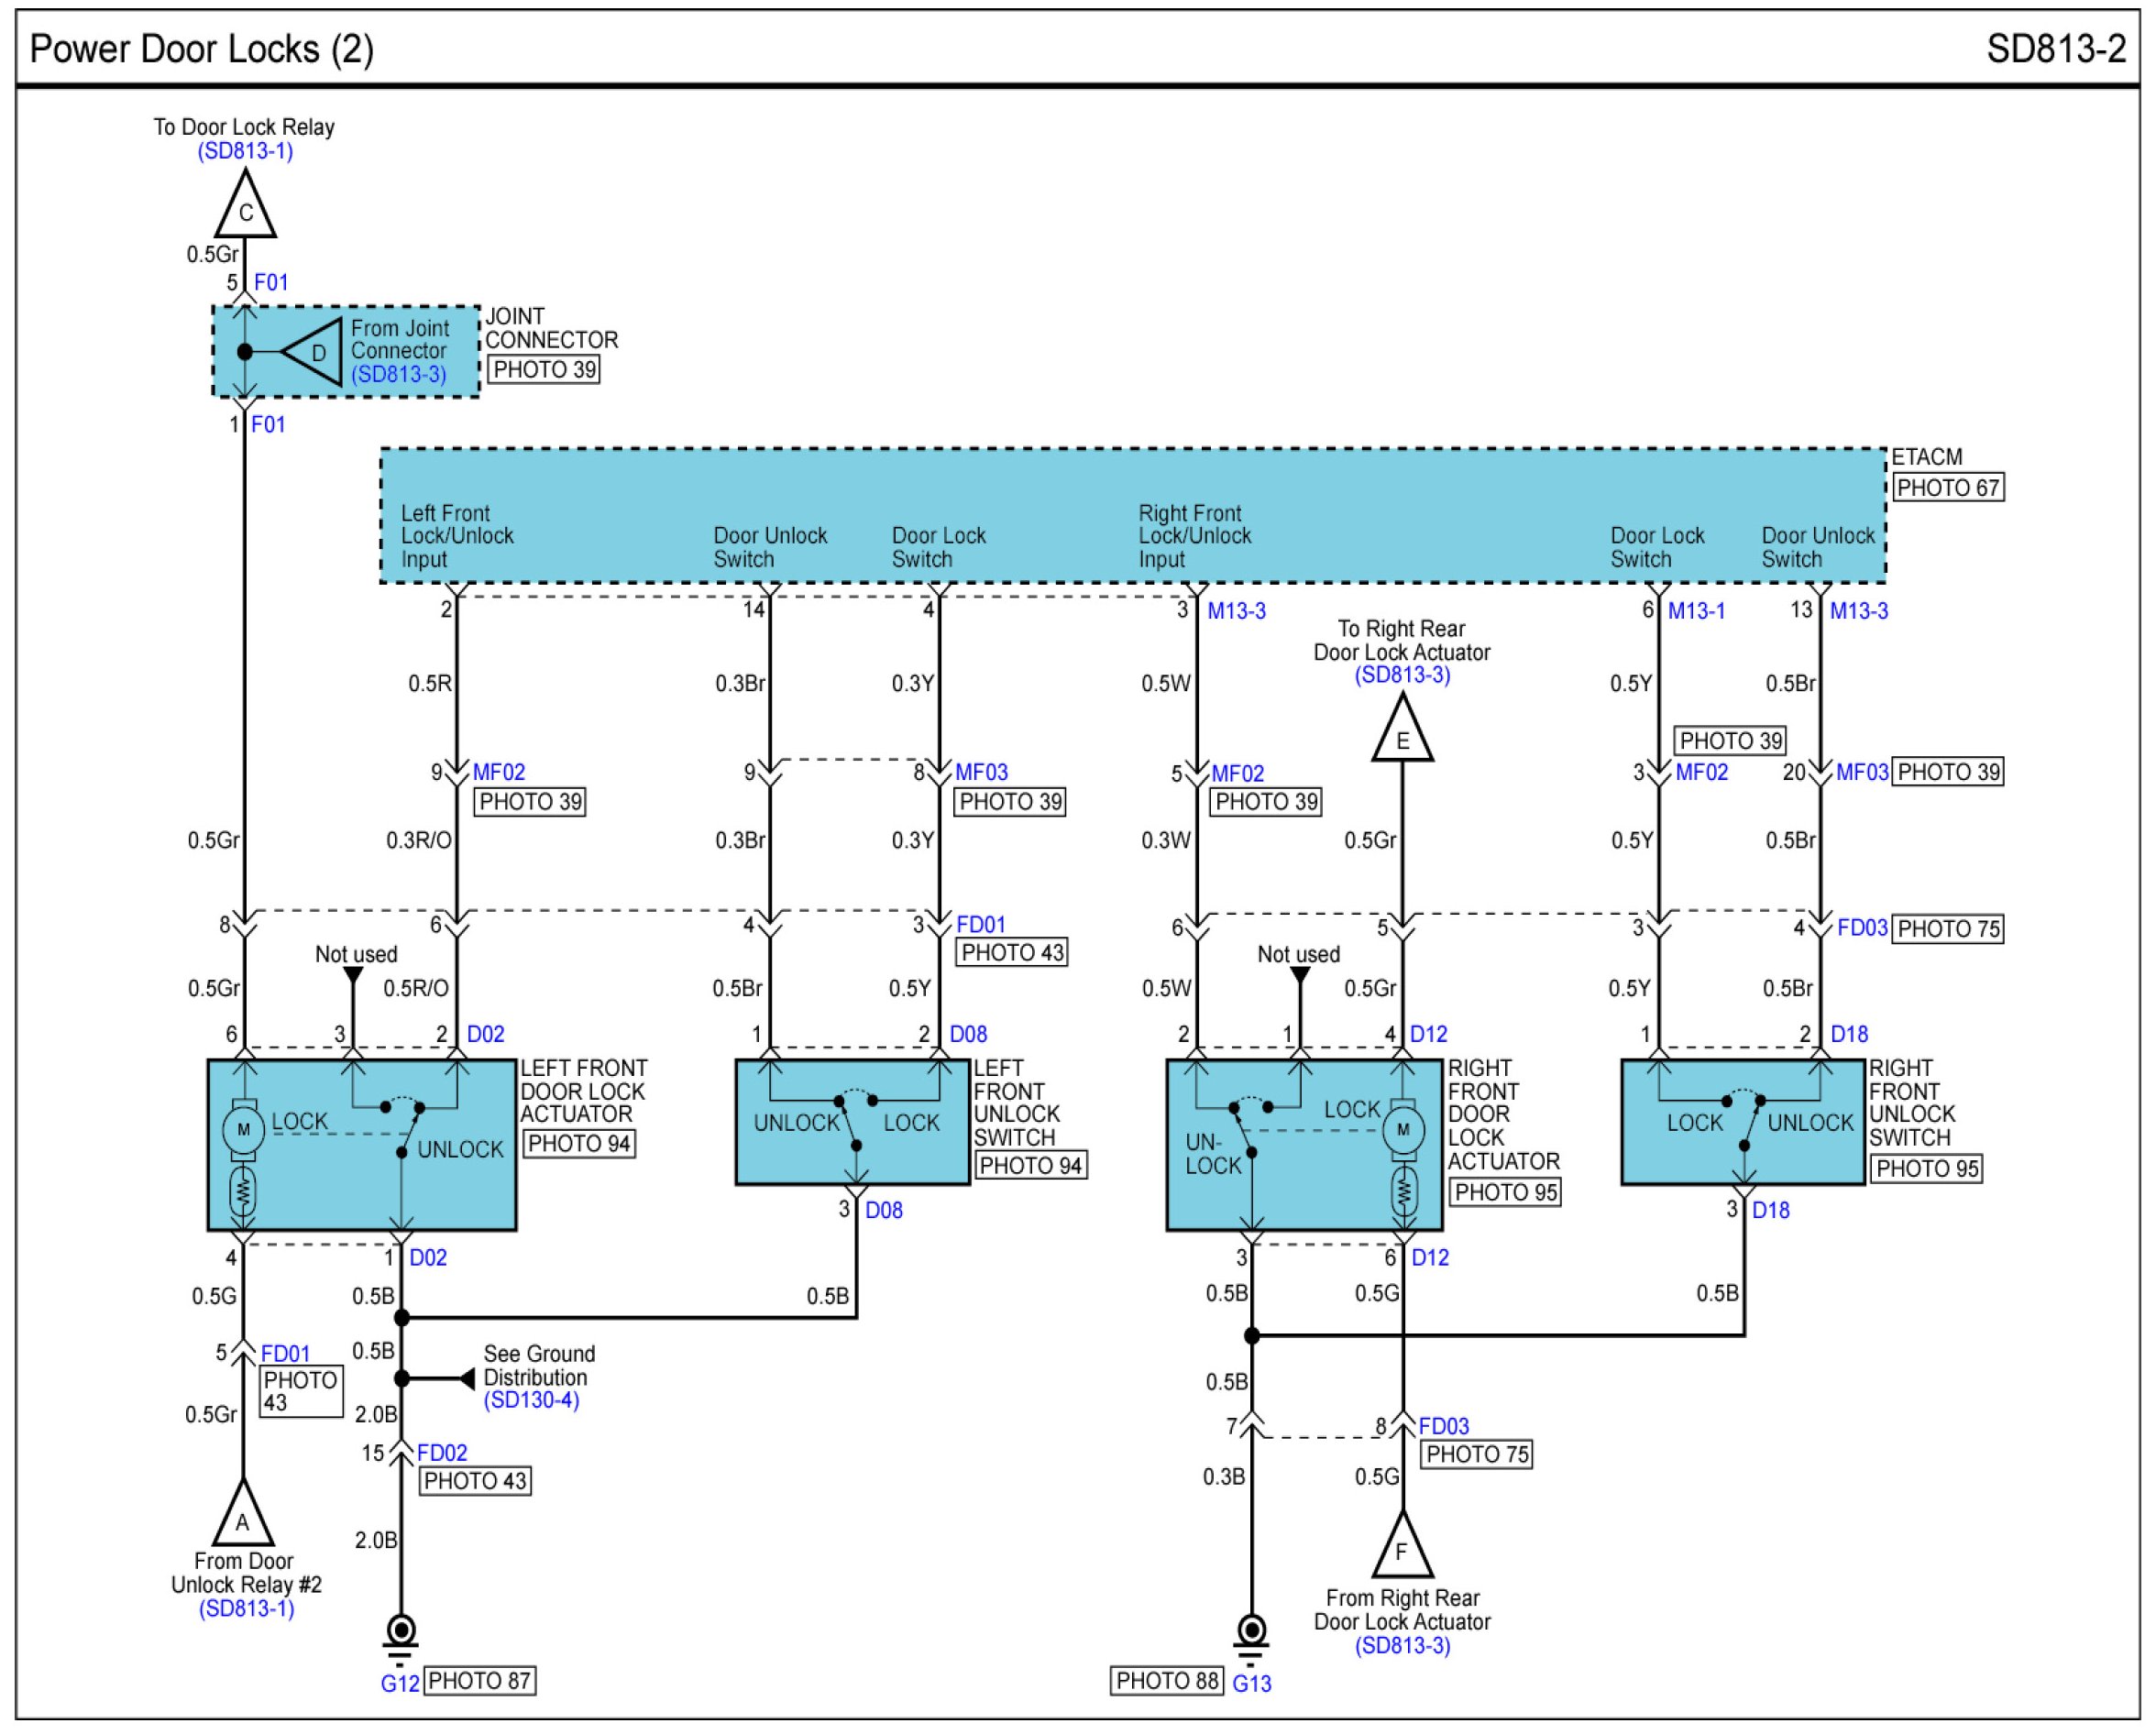
Task: Click the left front unlock switch block
Action: [x=852, y=1122]
